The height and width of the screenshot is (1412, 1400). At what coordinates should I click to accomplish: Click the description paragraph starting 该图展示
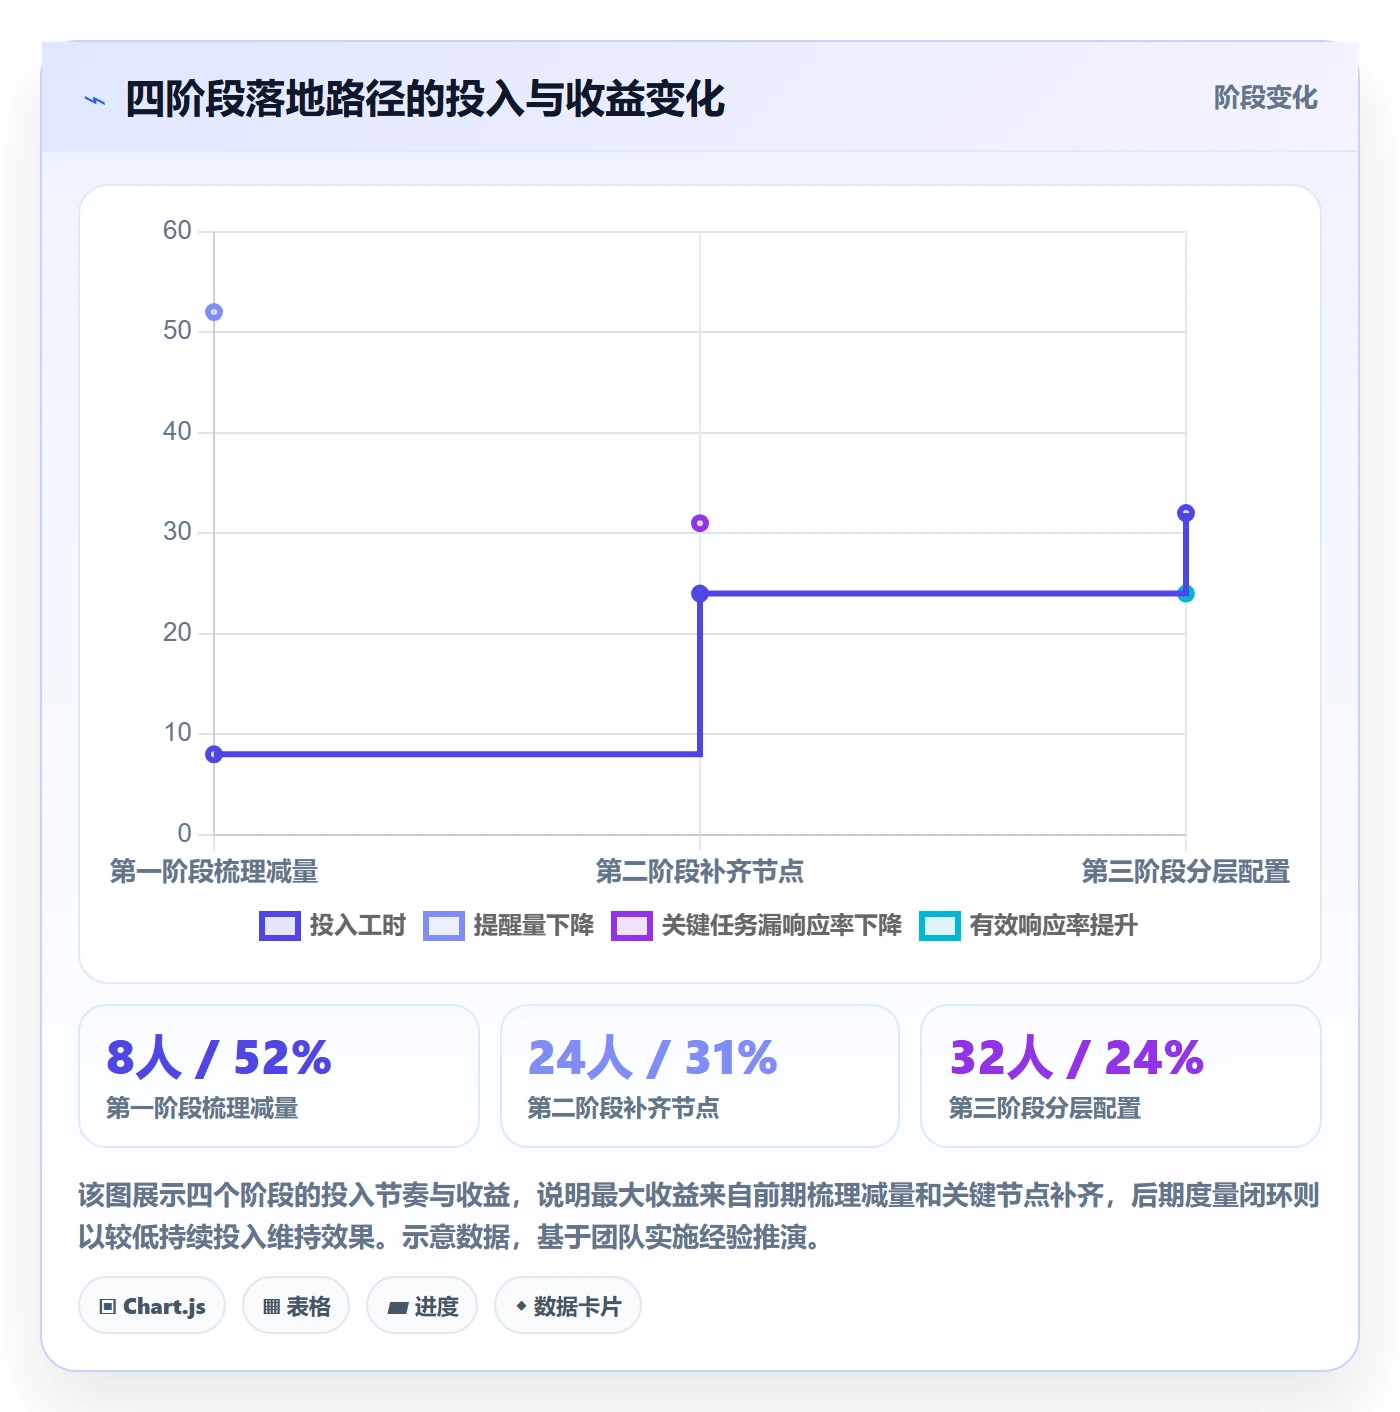[x=699, y=1216]
